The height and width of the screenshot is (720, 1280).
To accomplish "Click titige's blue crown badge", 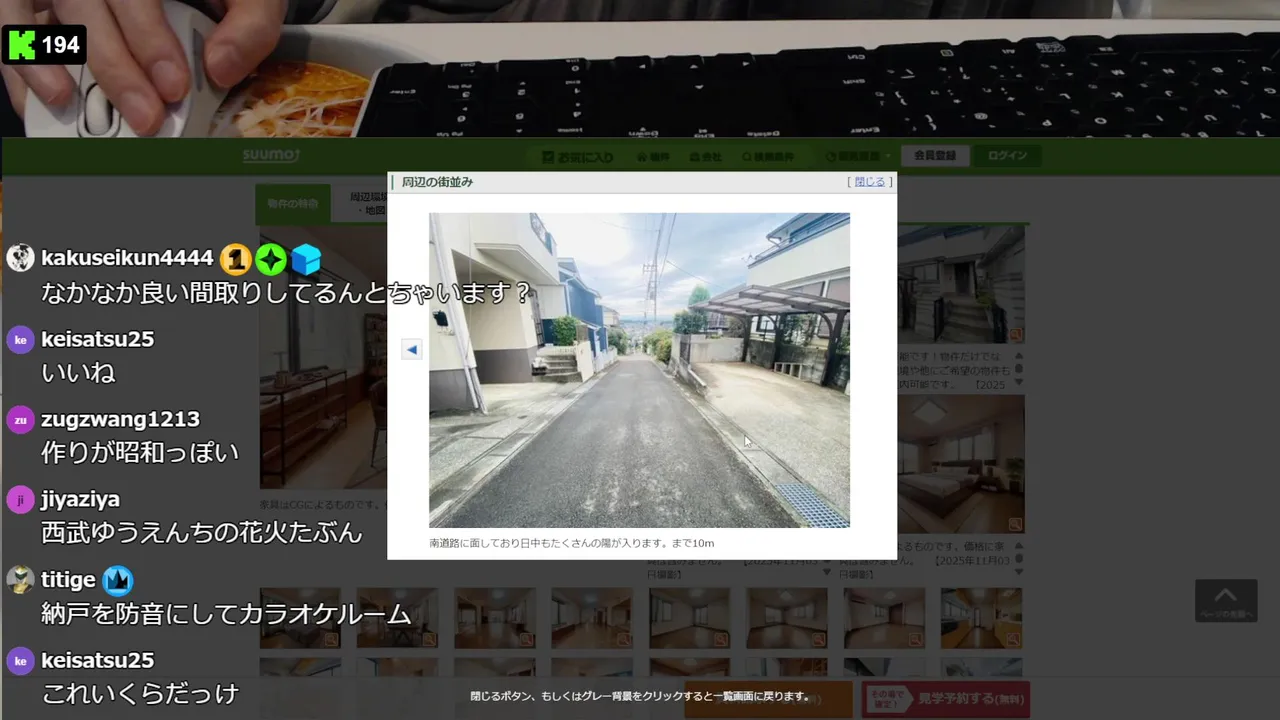I will [x=118, y=580].
